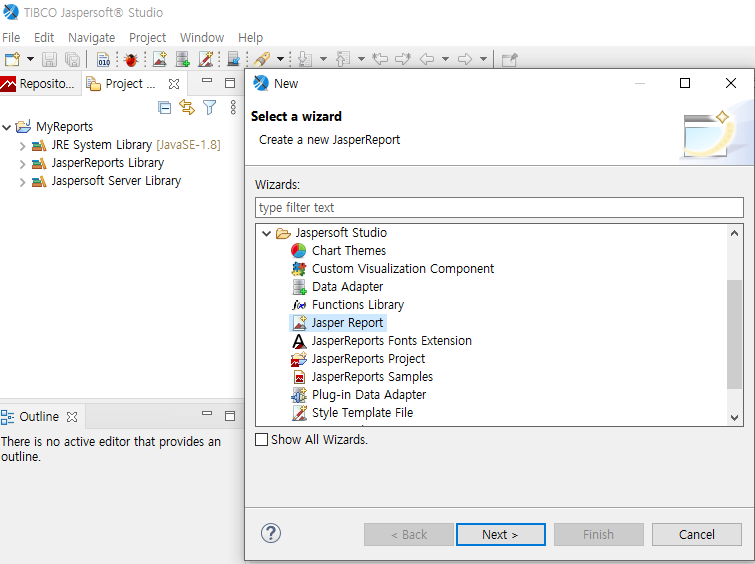The image size is (755, 564).
Task: Open the Previous Annotation dropdown arrow
Action: (x=361, y=59)
